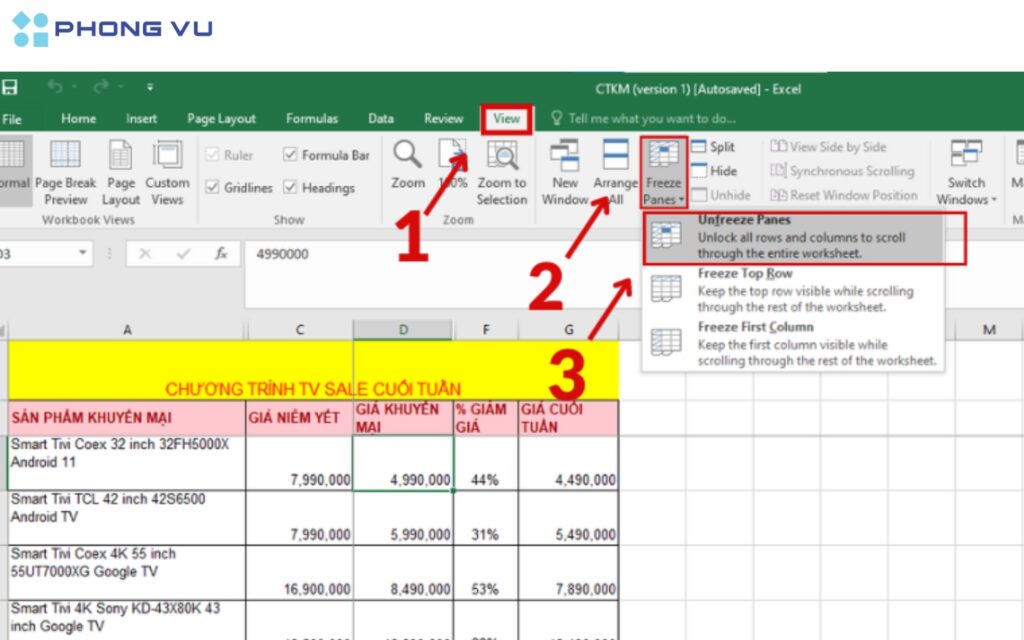This screenshot has height=640, width=1024.
Task: Switch to Page Layout workbook view
Action: [121, 172]
